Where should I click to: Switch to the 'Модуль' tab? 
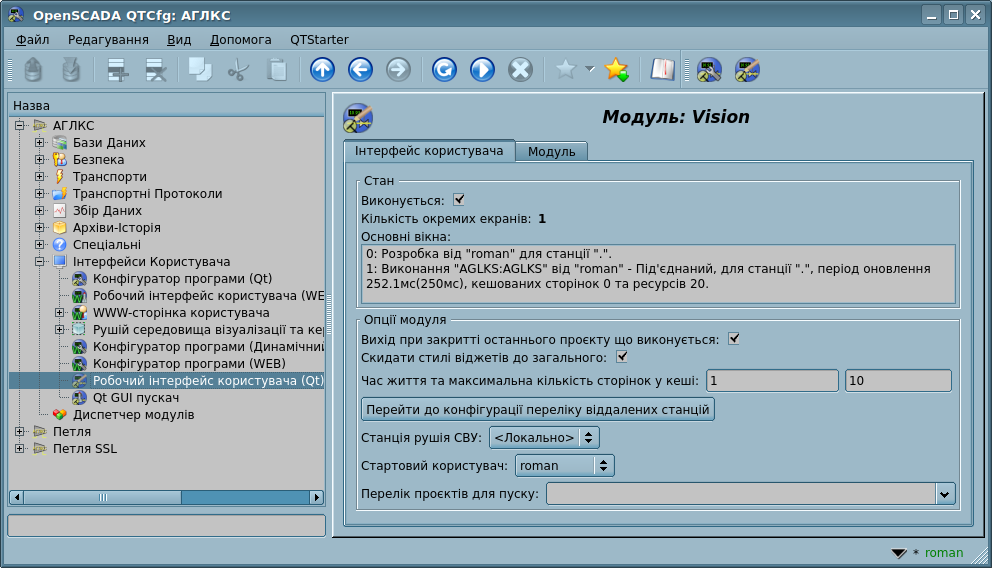pos(551,151)
